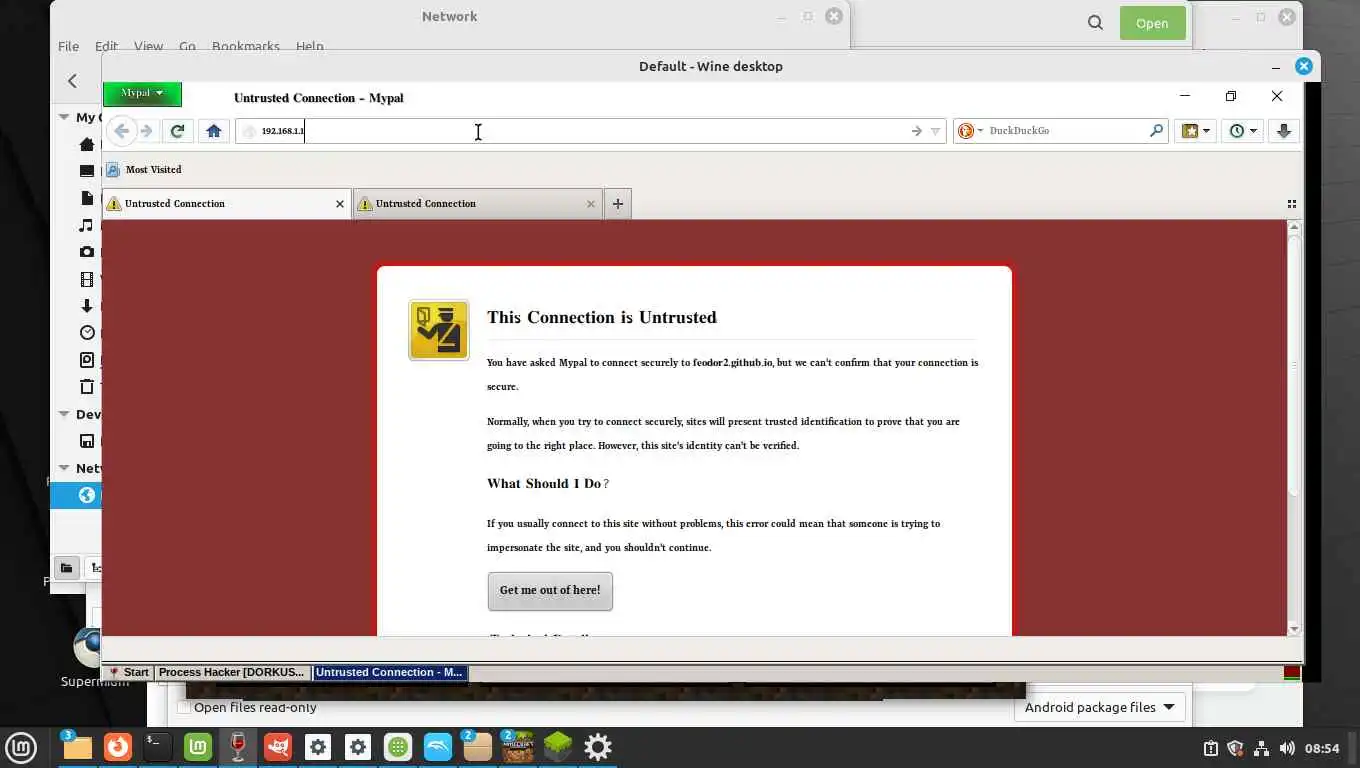
Task: Open the Bookmarks star menu button
Action: pos(1195,131)
